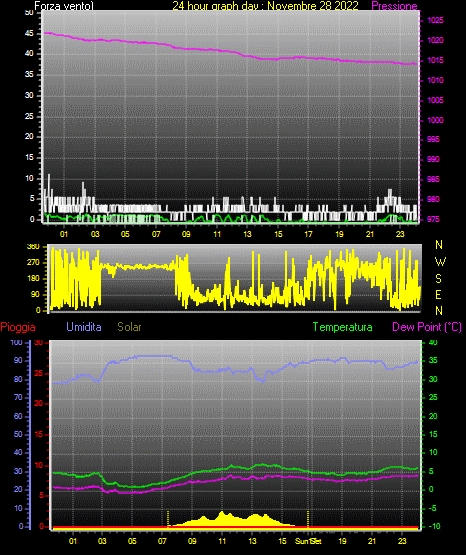This screenshot has height=555, width=466.
Task: Click the 24 hour graph day title
Action: (265, 6)
